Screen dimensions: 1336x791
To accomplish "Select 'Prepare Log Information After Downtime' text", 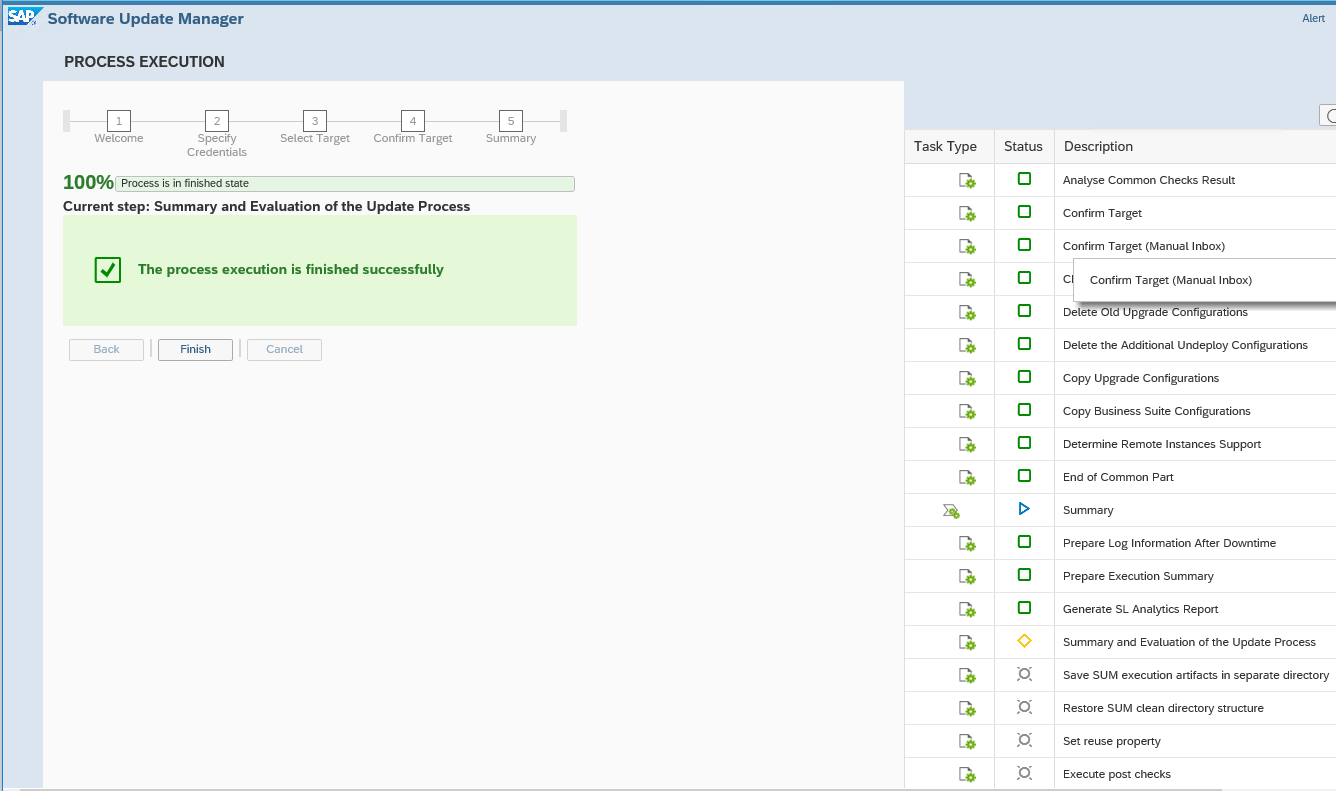I will (1169, 544).
